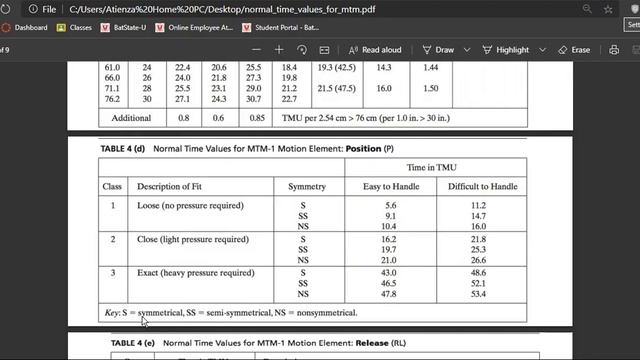Click 'TABLE 4 (d)' heading text

point(123,149)
